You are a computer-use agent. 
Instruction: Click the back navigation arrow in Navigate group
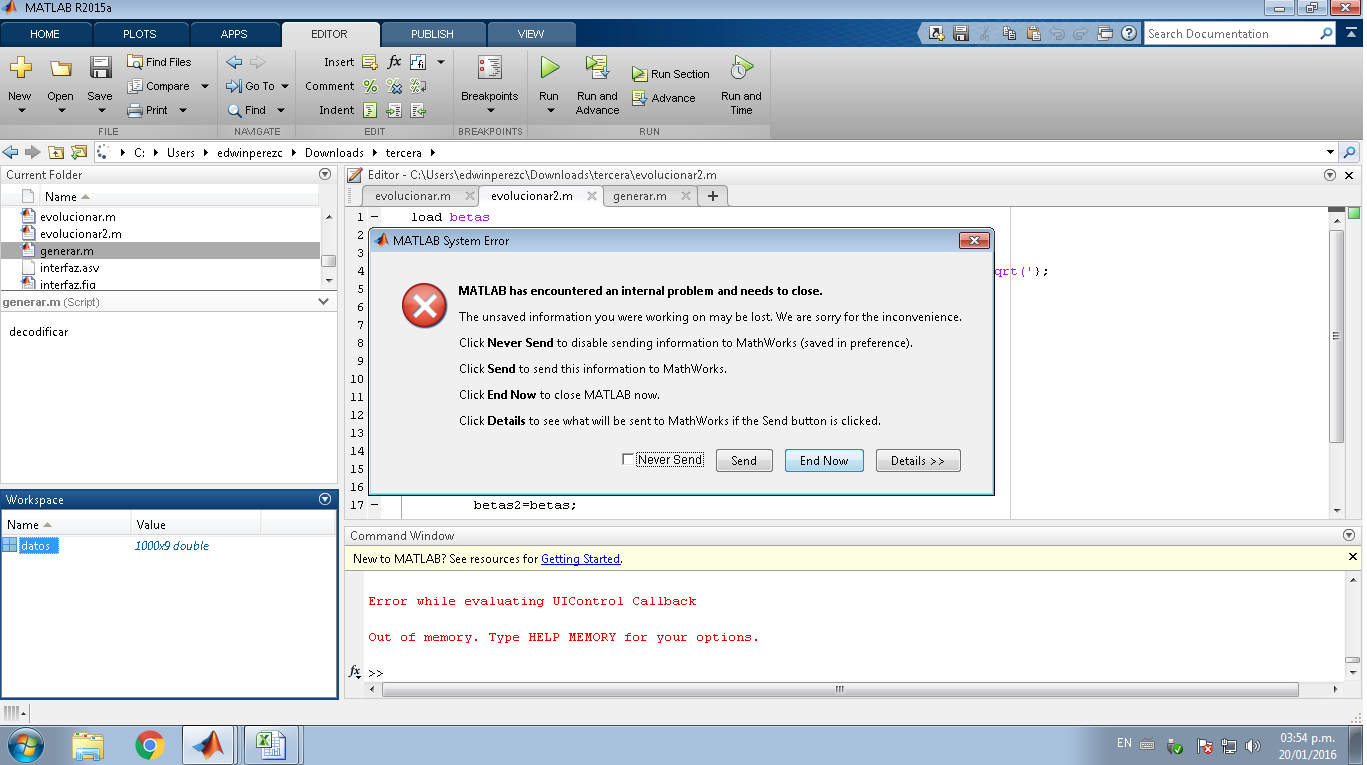pos(235,62)
